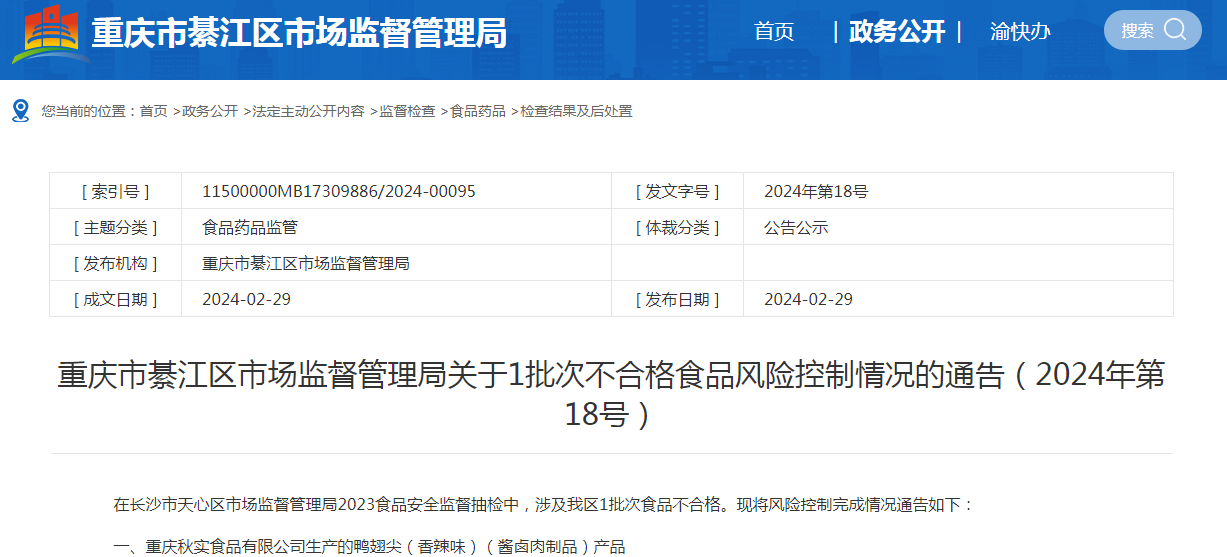Select 政务公开 in the top navigation bar
The image size is (1227, 557).
click(896, 32)
